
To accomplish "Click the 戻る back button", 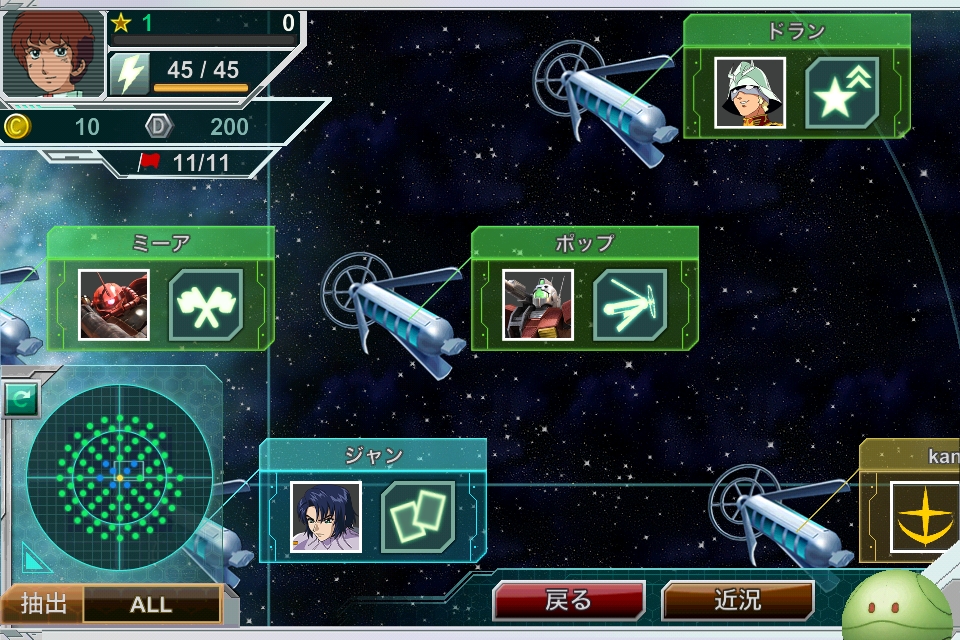I will click(x=569, y=600).
